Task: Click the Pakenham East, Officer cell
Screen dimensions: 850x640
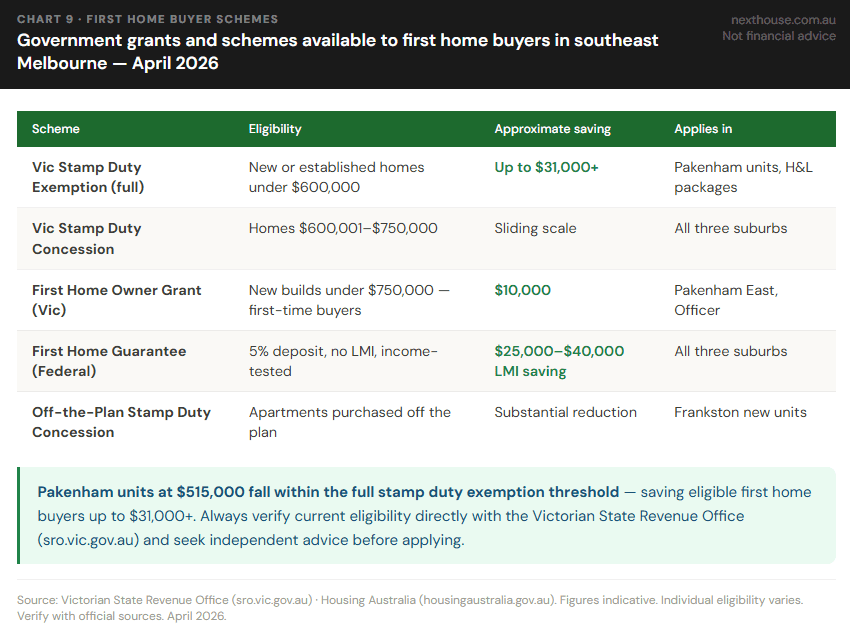Action: pos(725,300)
